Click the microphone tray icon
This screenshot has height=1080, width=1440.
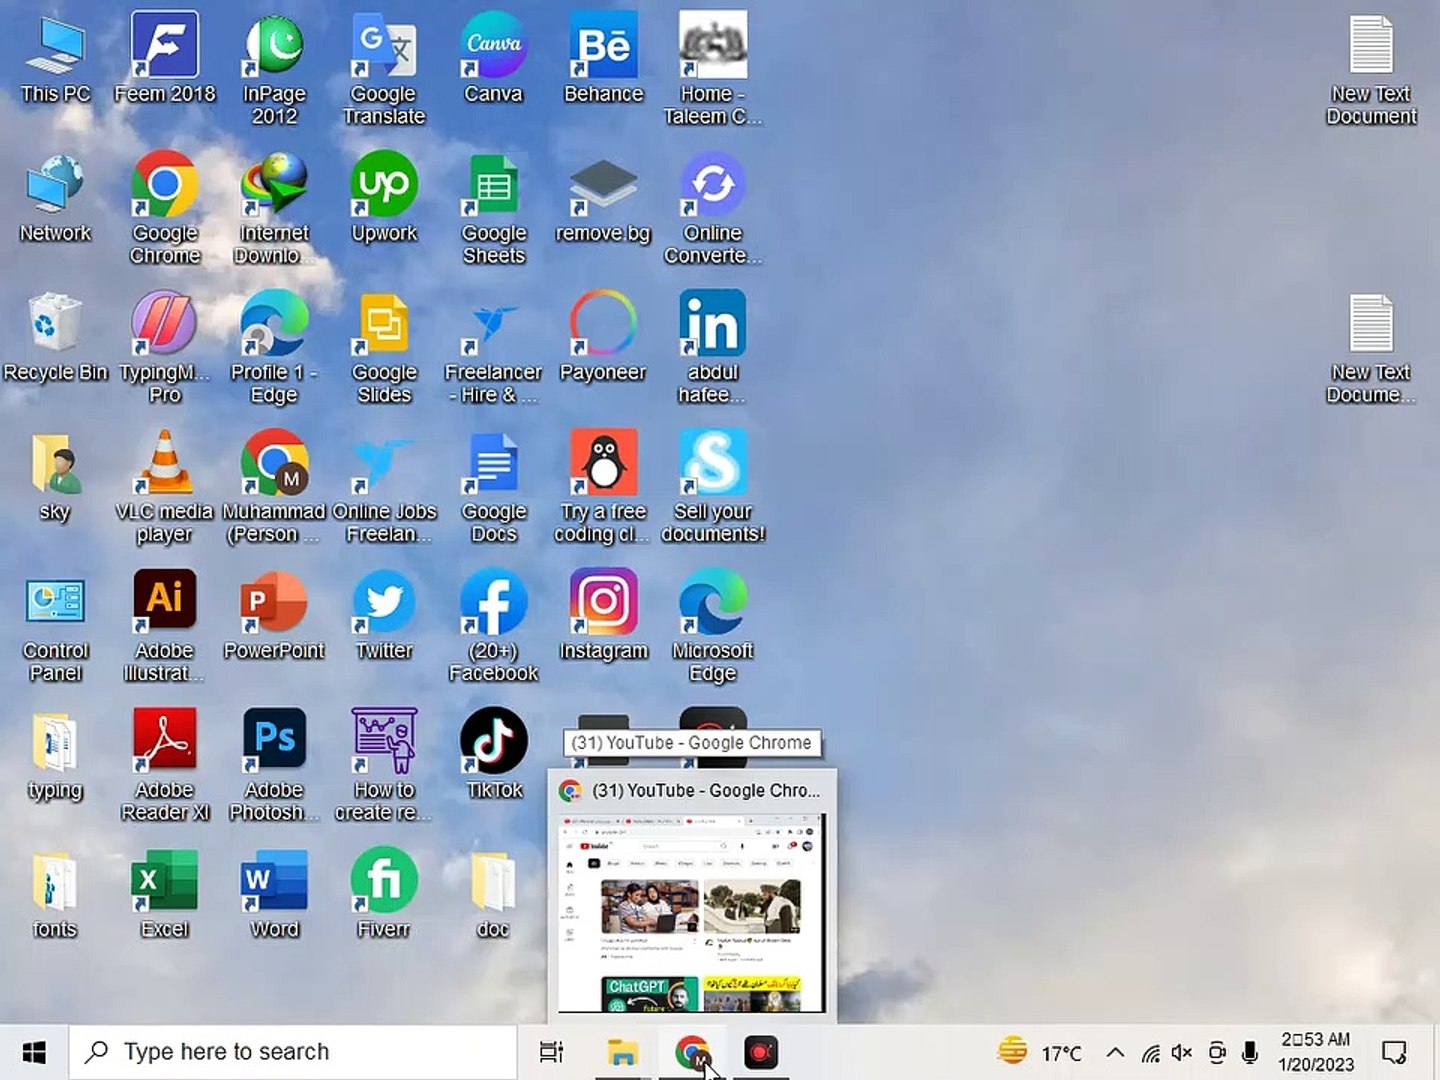click(1249, 1052)
